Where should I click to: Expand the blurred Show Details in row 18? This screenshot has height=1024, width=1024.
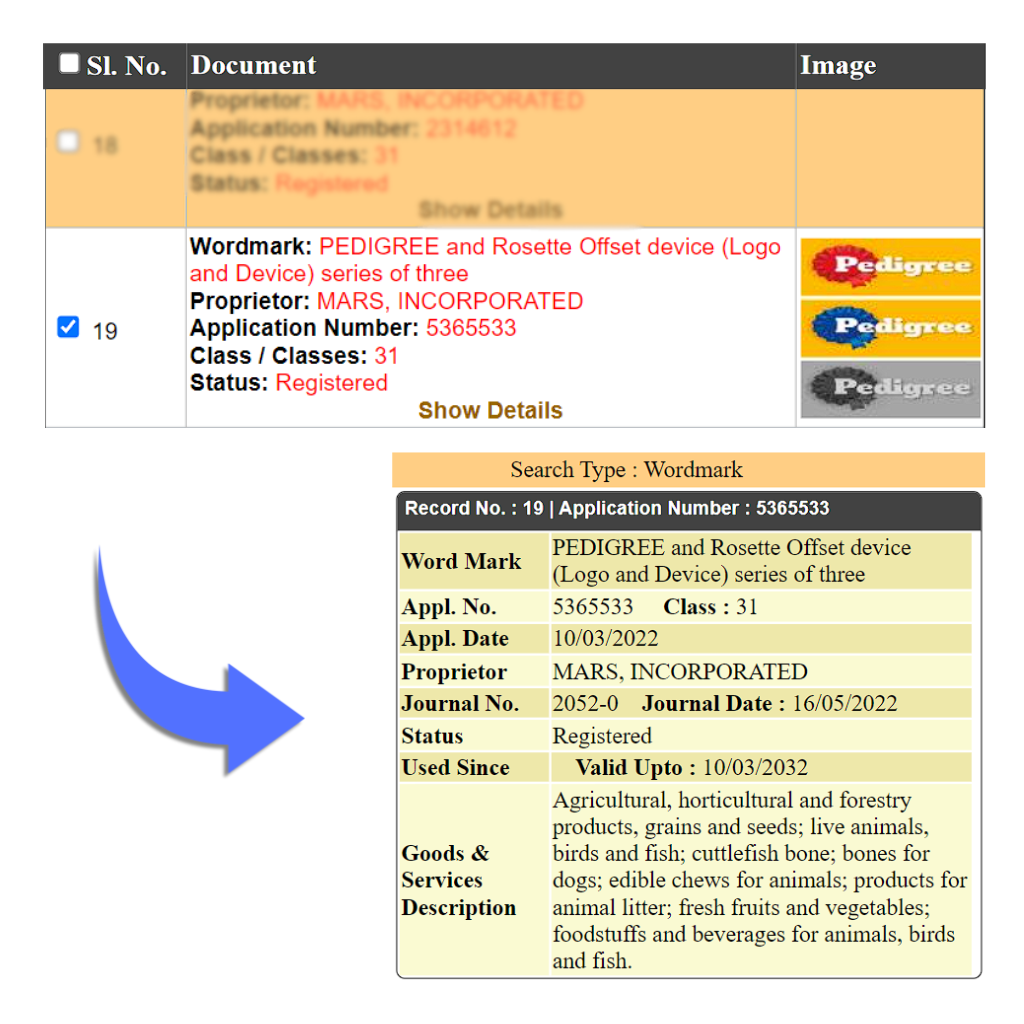click(x=490, y=210)
